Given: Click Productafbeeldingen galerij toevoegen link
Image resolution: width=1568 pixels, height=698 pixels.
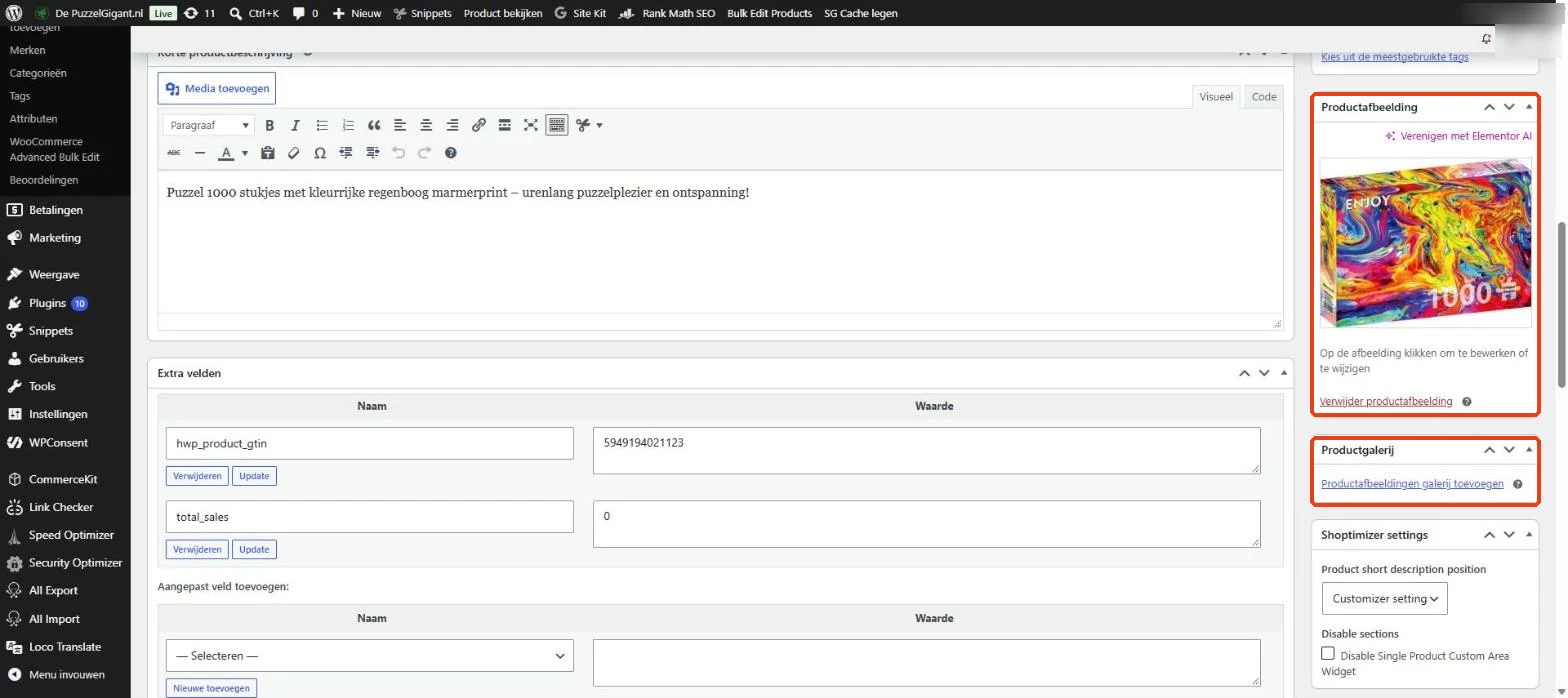Looking at the screenshot, I should [1412, 483].
